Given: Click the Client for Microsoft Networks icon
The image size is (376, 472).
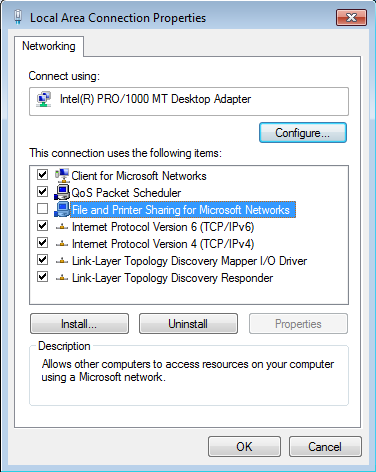Looking at the screenshot, I should coord(62,175).
